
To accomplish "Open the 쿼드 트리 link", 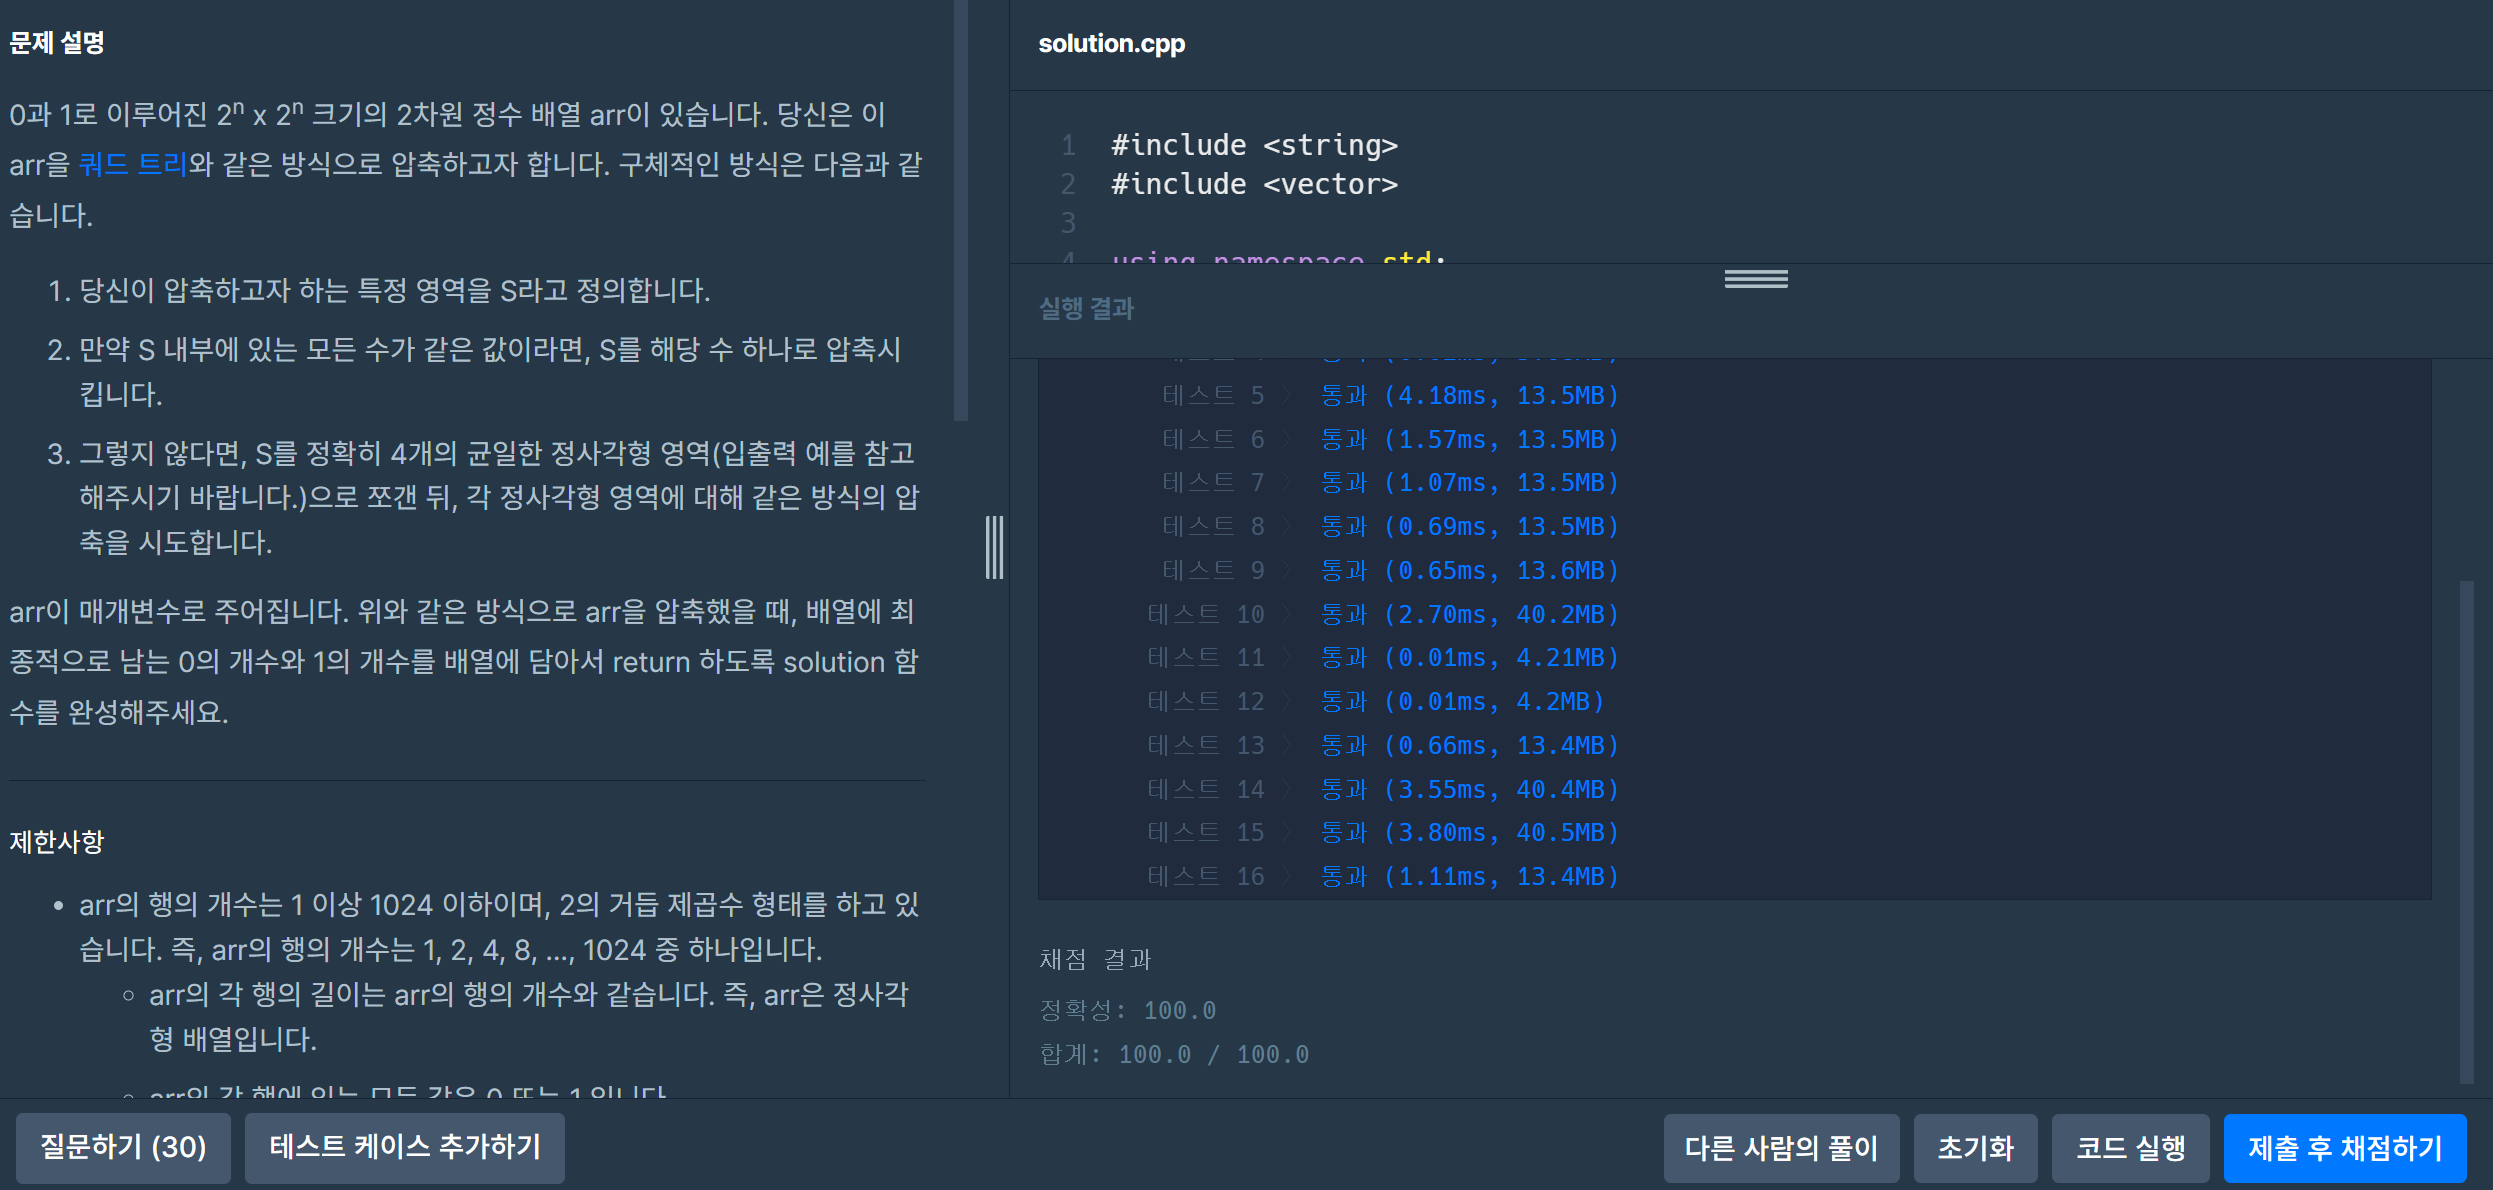I will (x=133, y=164).
